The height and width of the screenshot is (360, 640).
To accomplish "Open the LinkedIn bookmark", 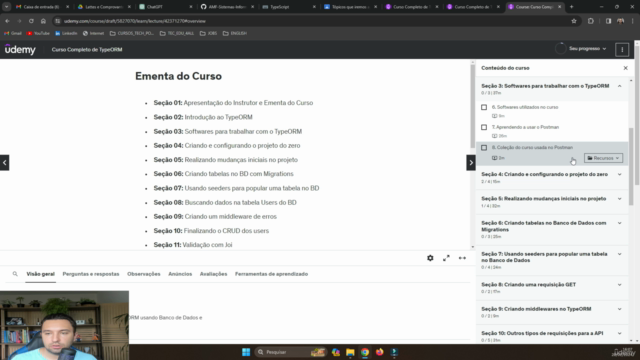I will 66,33.
